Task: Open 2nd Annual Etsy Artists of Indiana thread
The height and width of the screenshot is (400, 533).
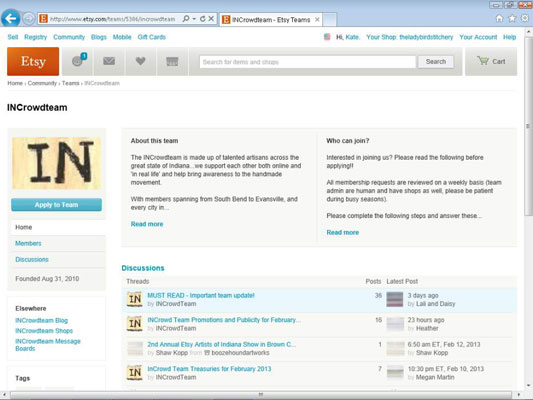Action: (x=222, y=344)
